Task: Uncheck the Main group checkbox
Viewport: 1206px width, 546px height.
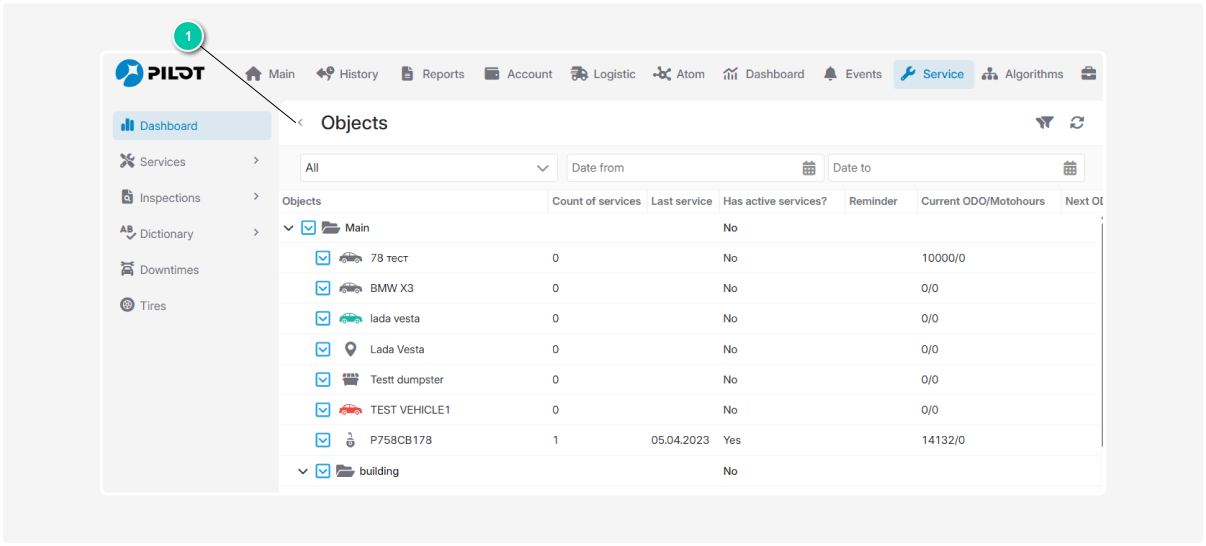Action: (x=309, y=228)
